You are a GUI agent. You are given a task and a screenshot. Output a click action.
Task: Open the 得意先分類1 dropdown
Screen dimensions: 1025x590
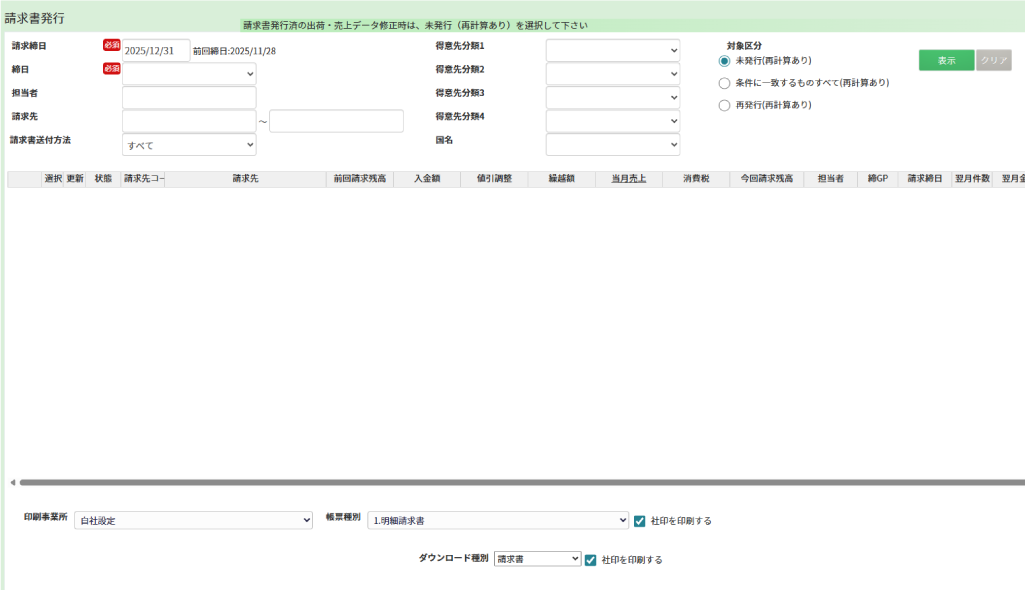click(x=612, y=50)
